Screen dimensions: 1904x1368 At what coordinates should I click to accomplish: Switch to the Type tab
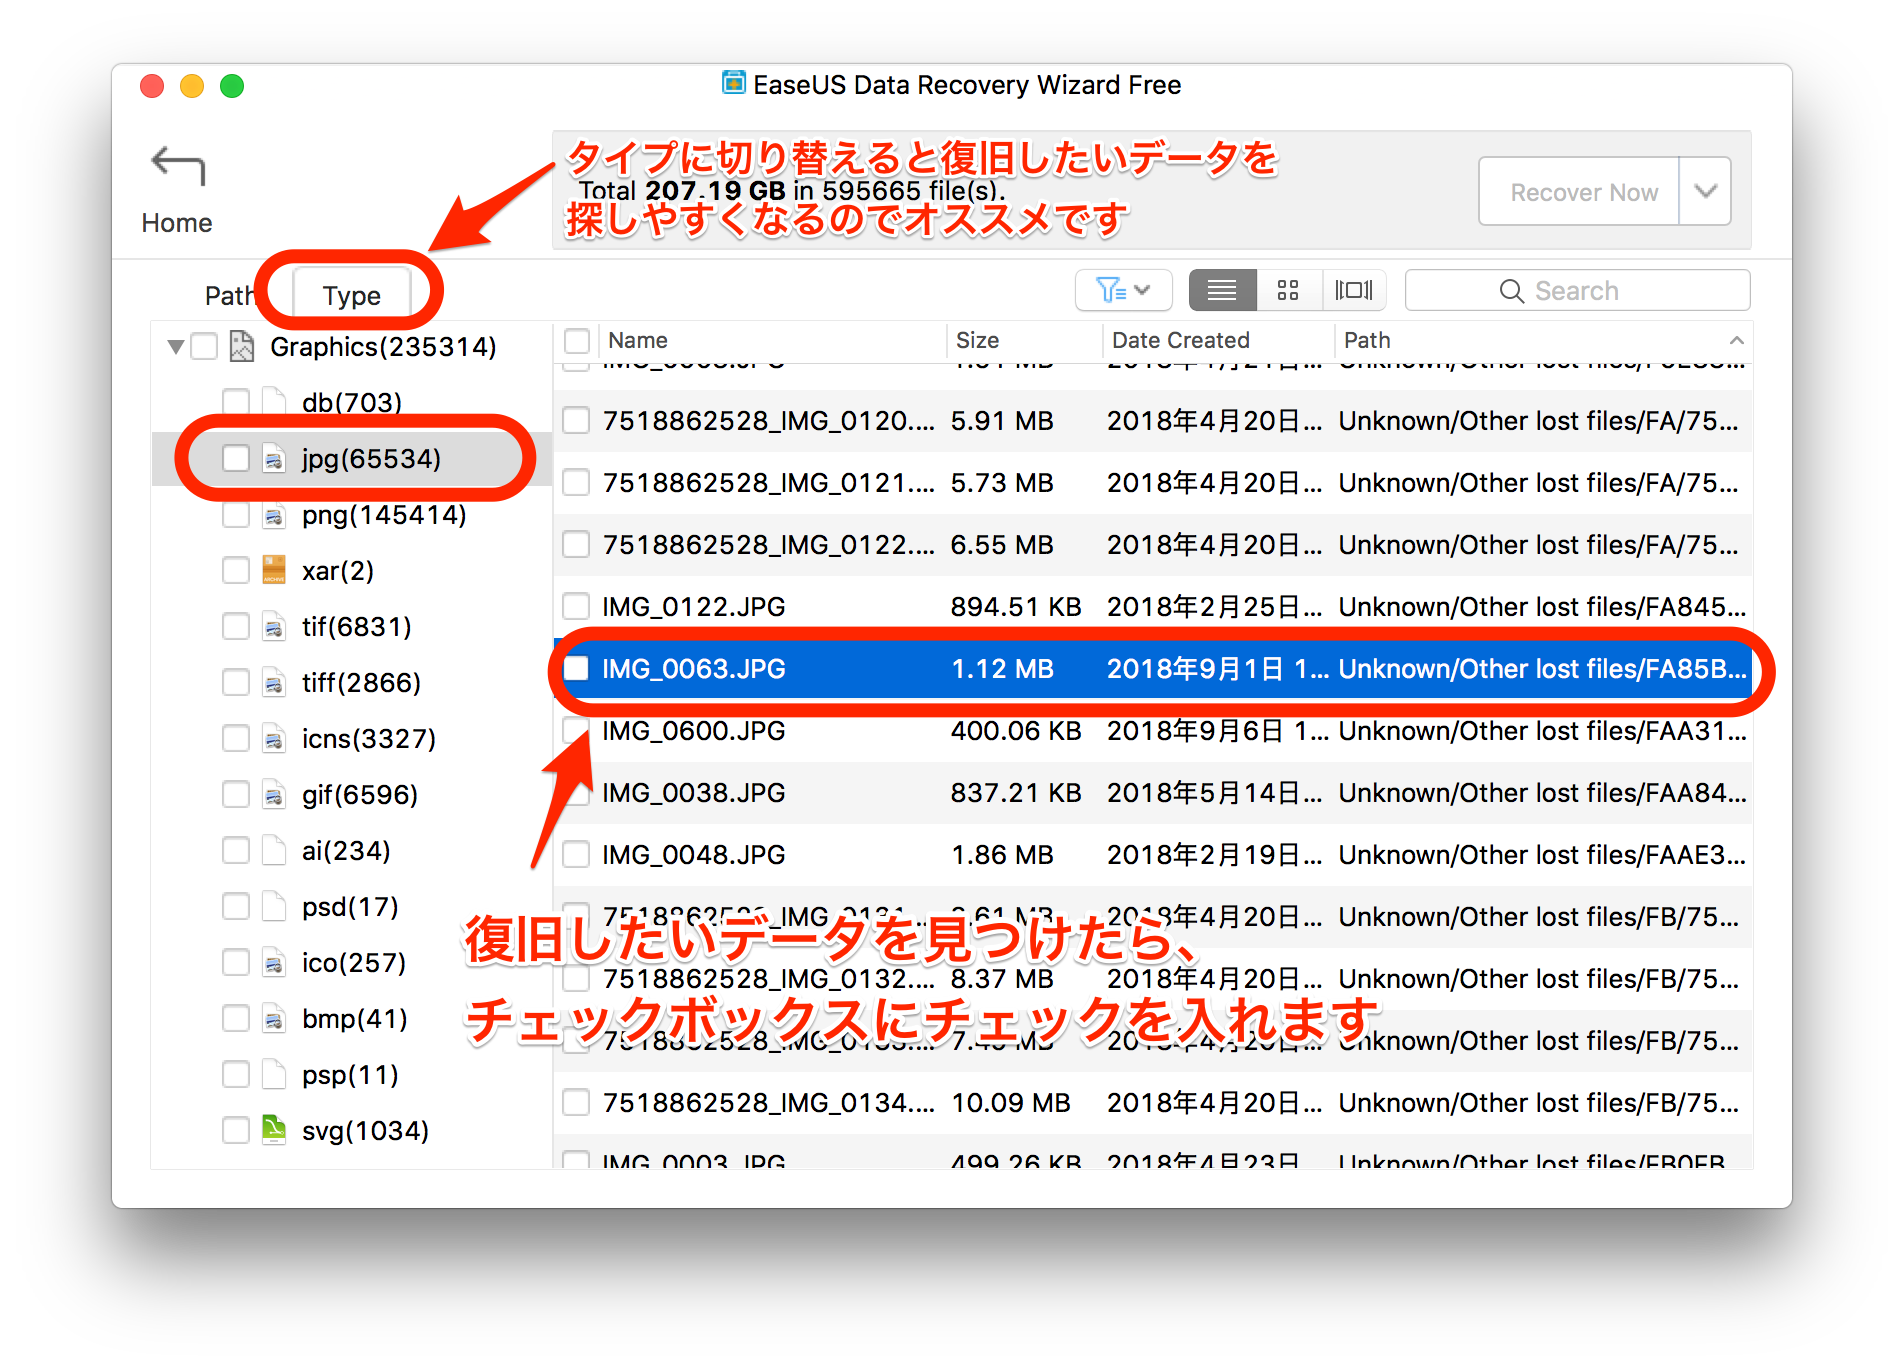click(x=351, y=295)
